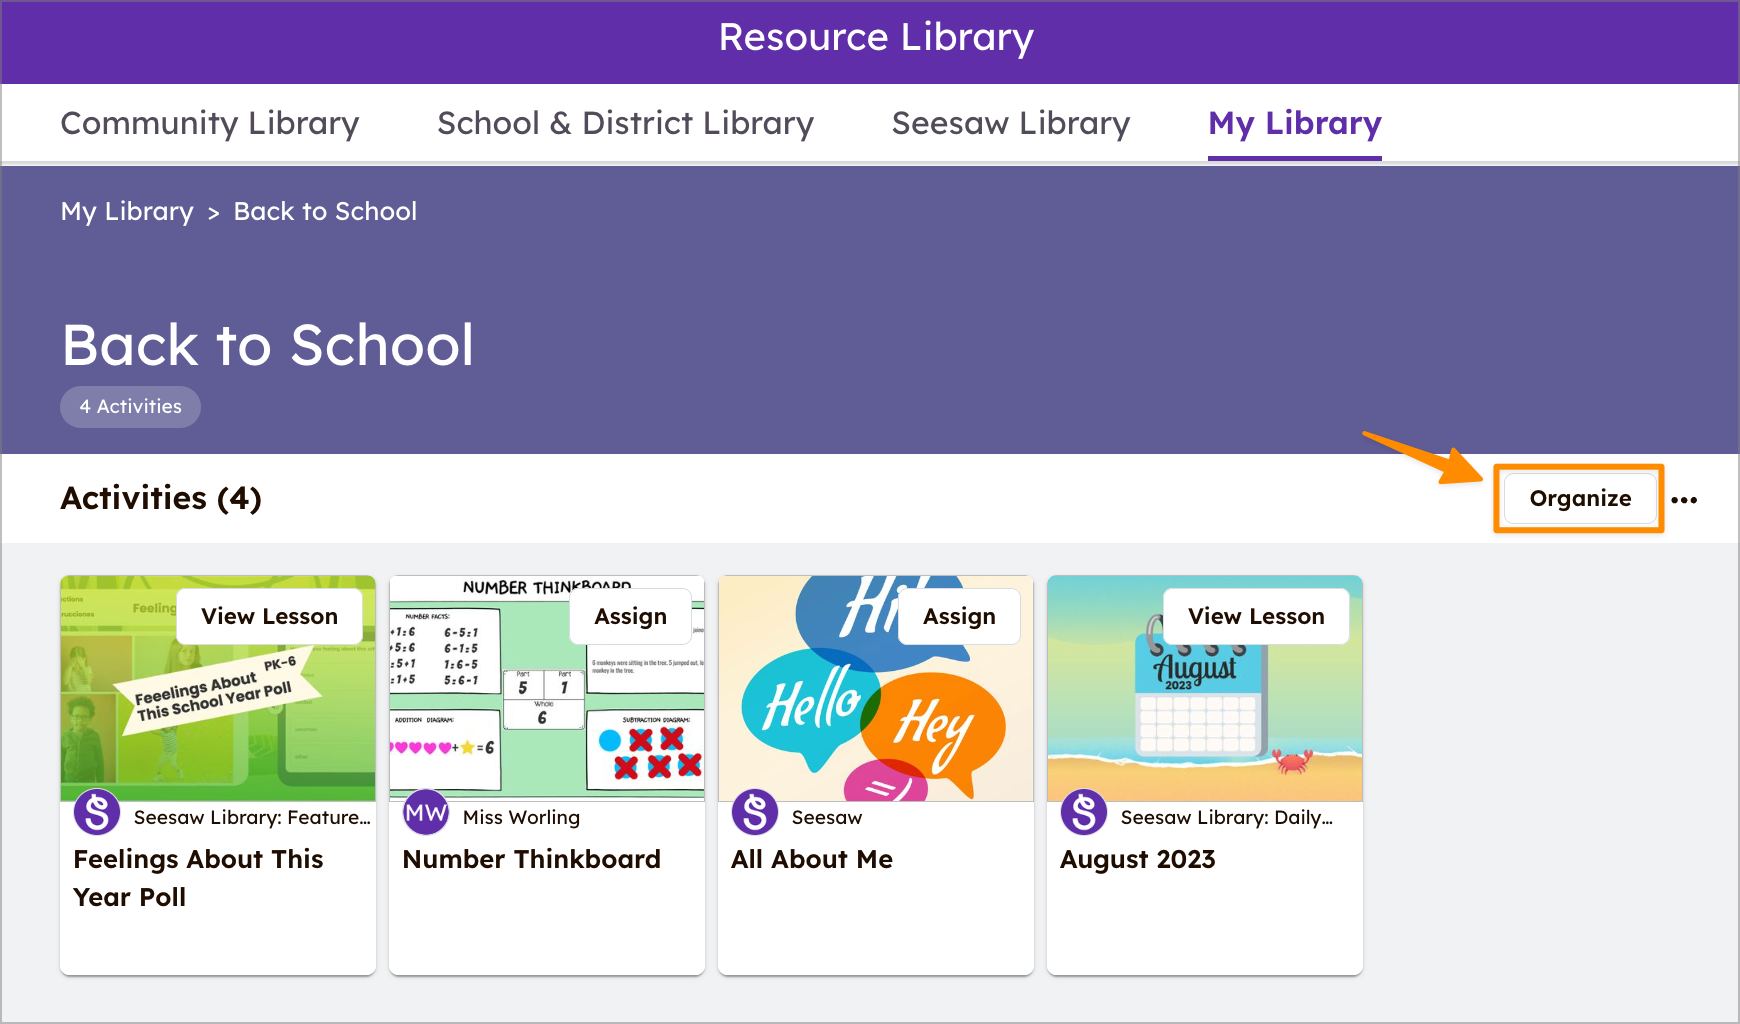Click Seesaw logo icon on All About Me card
This screenshot has height=1024, width=1740.
click(755, 812)
